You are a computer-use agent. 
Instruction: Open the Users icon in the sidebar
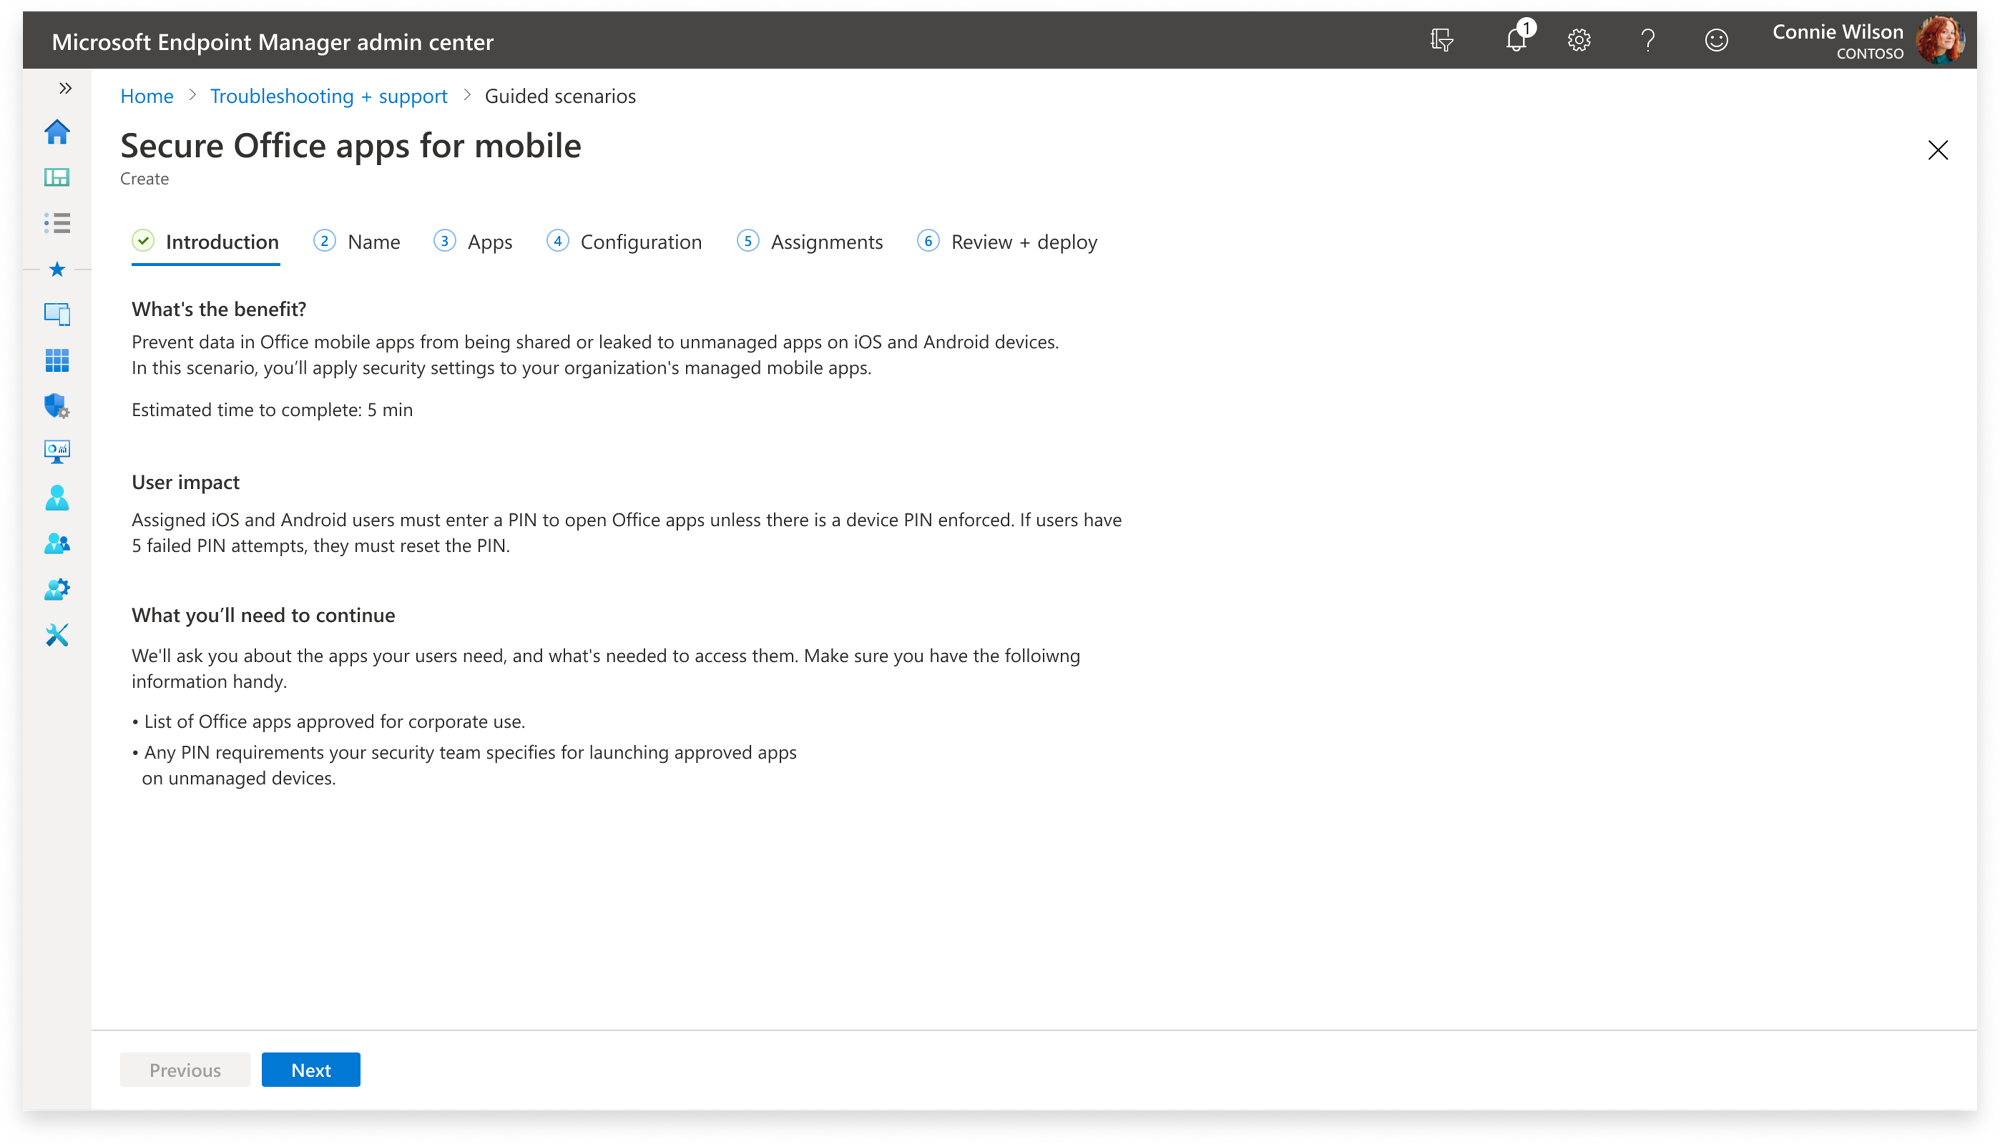point(57,498)
